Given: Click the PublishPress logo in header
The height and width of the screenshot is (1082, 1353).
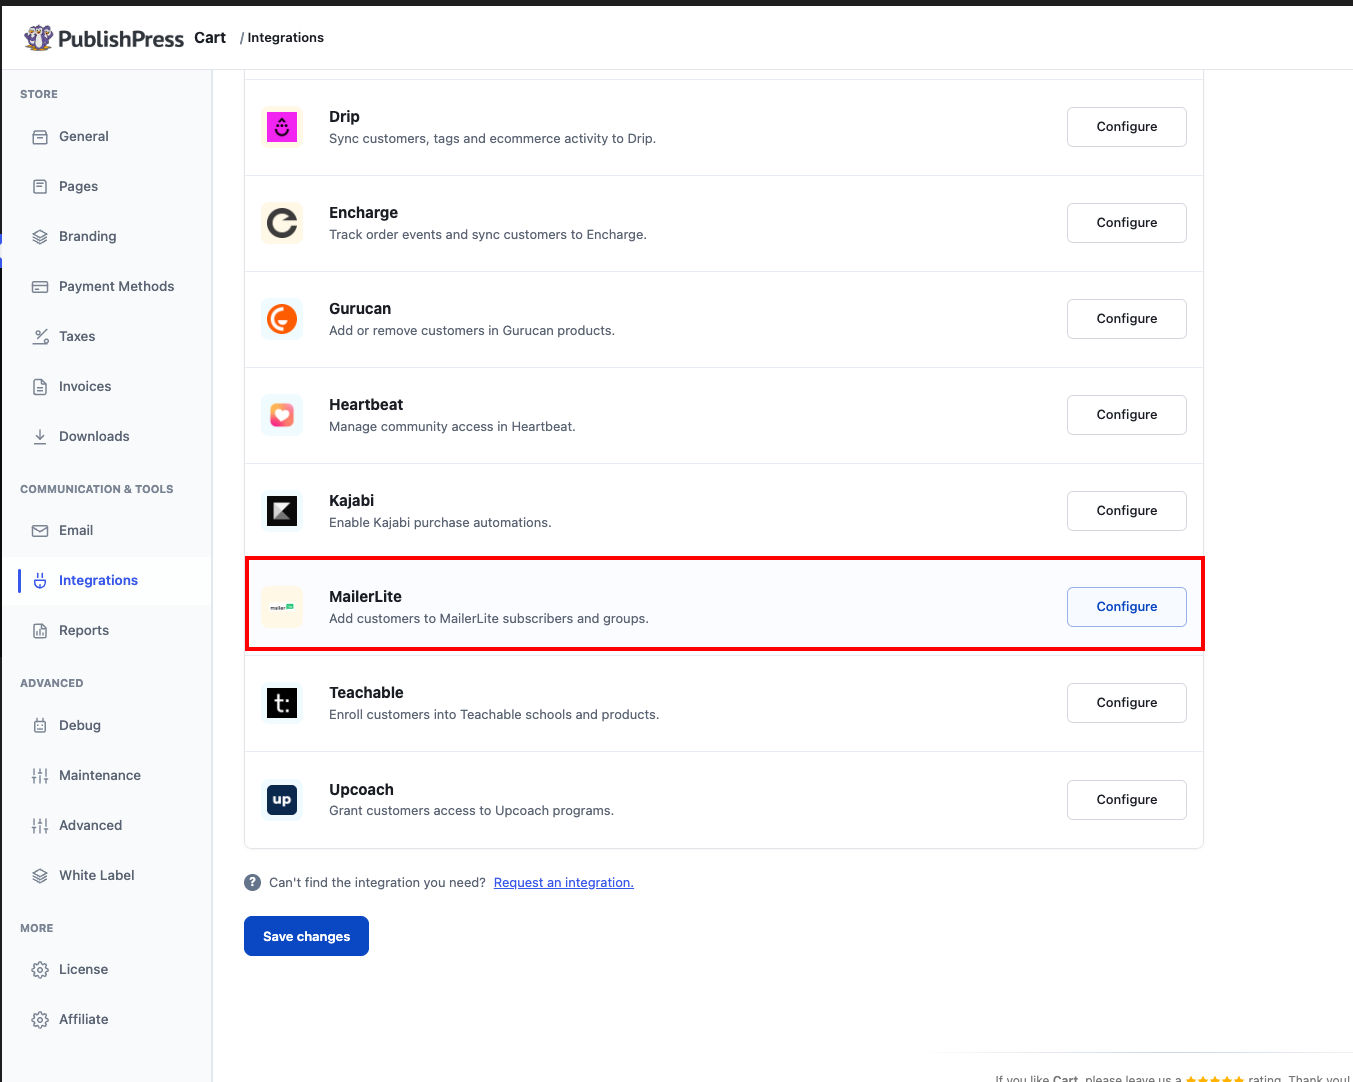Looking at the screenshot, I should point(104,38).
